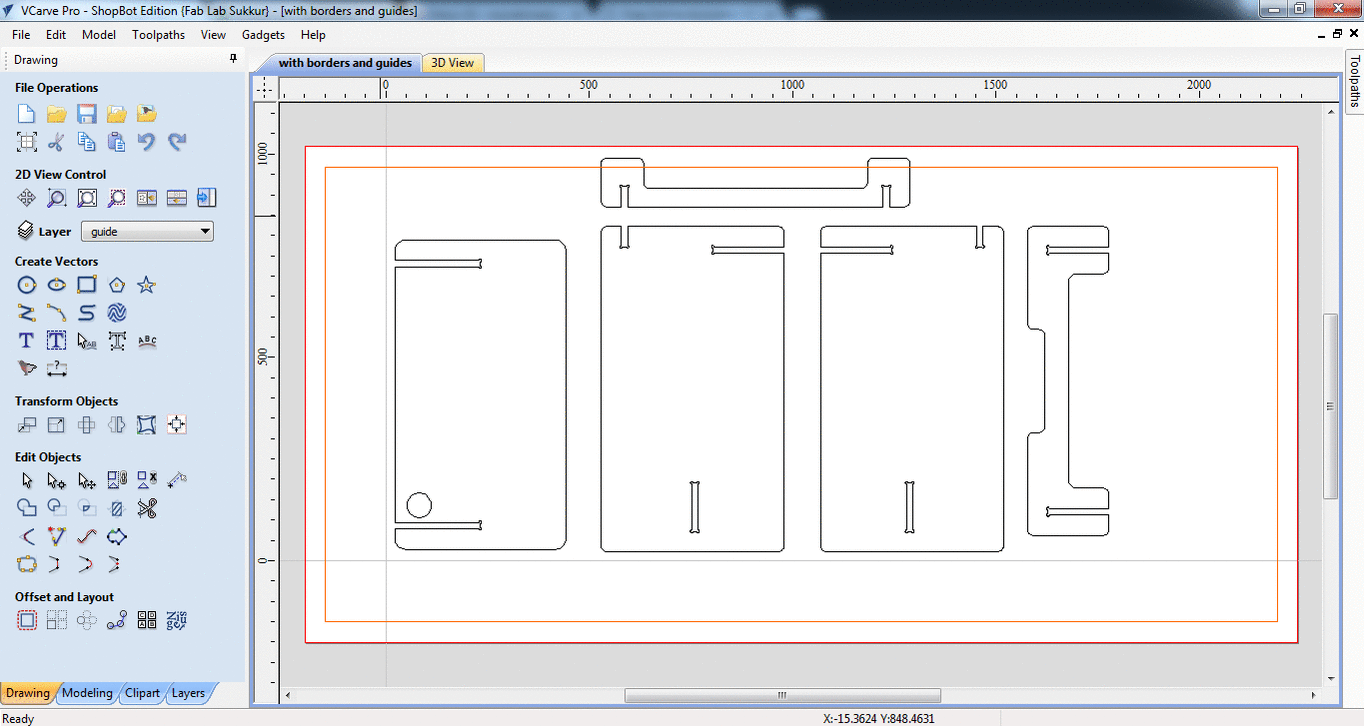Viewport: 1364px width, 727px height.
Task: Click the Import bitmap folder icon
Action: click(x=147, y=114)
